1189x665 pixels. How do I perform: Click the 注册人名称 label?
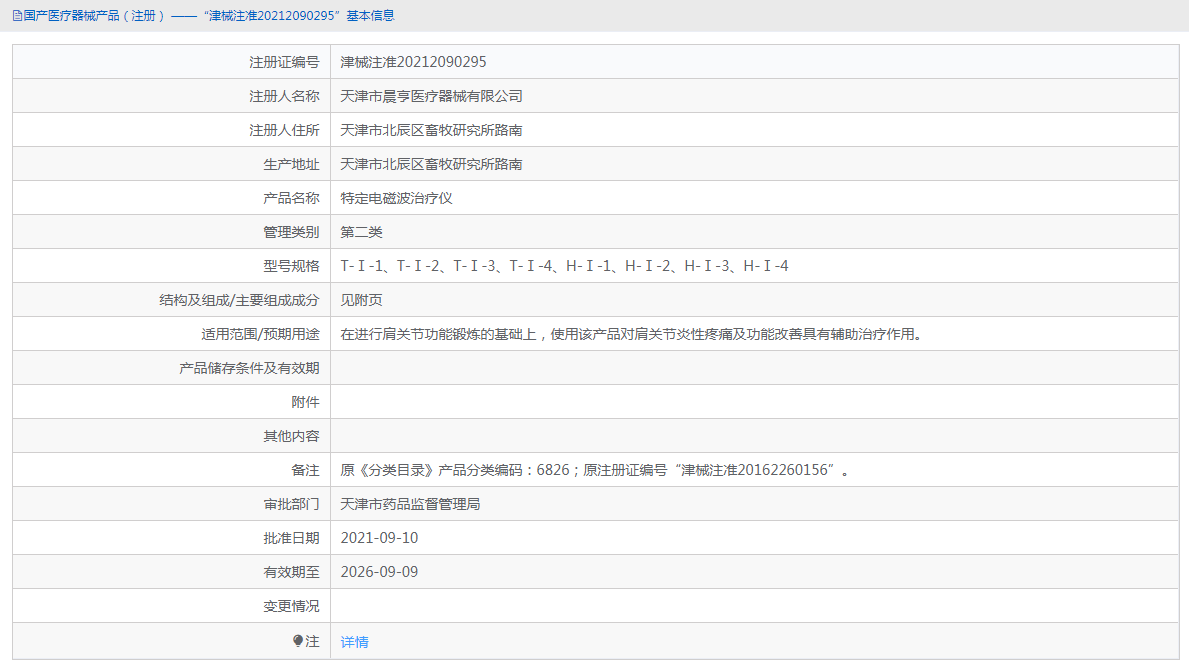coord(284,96)
